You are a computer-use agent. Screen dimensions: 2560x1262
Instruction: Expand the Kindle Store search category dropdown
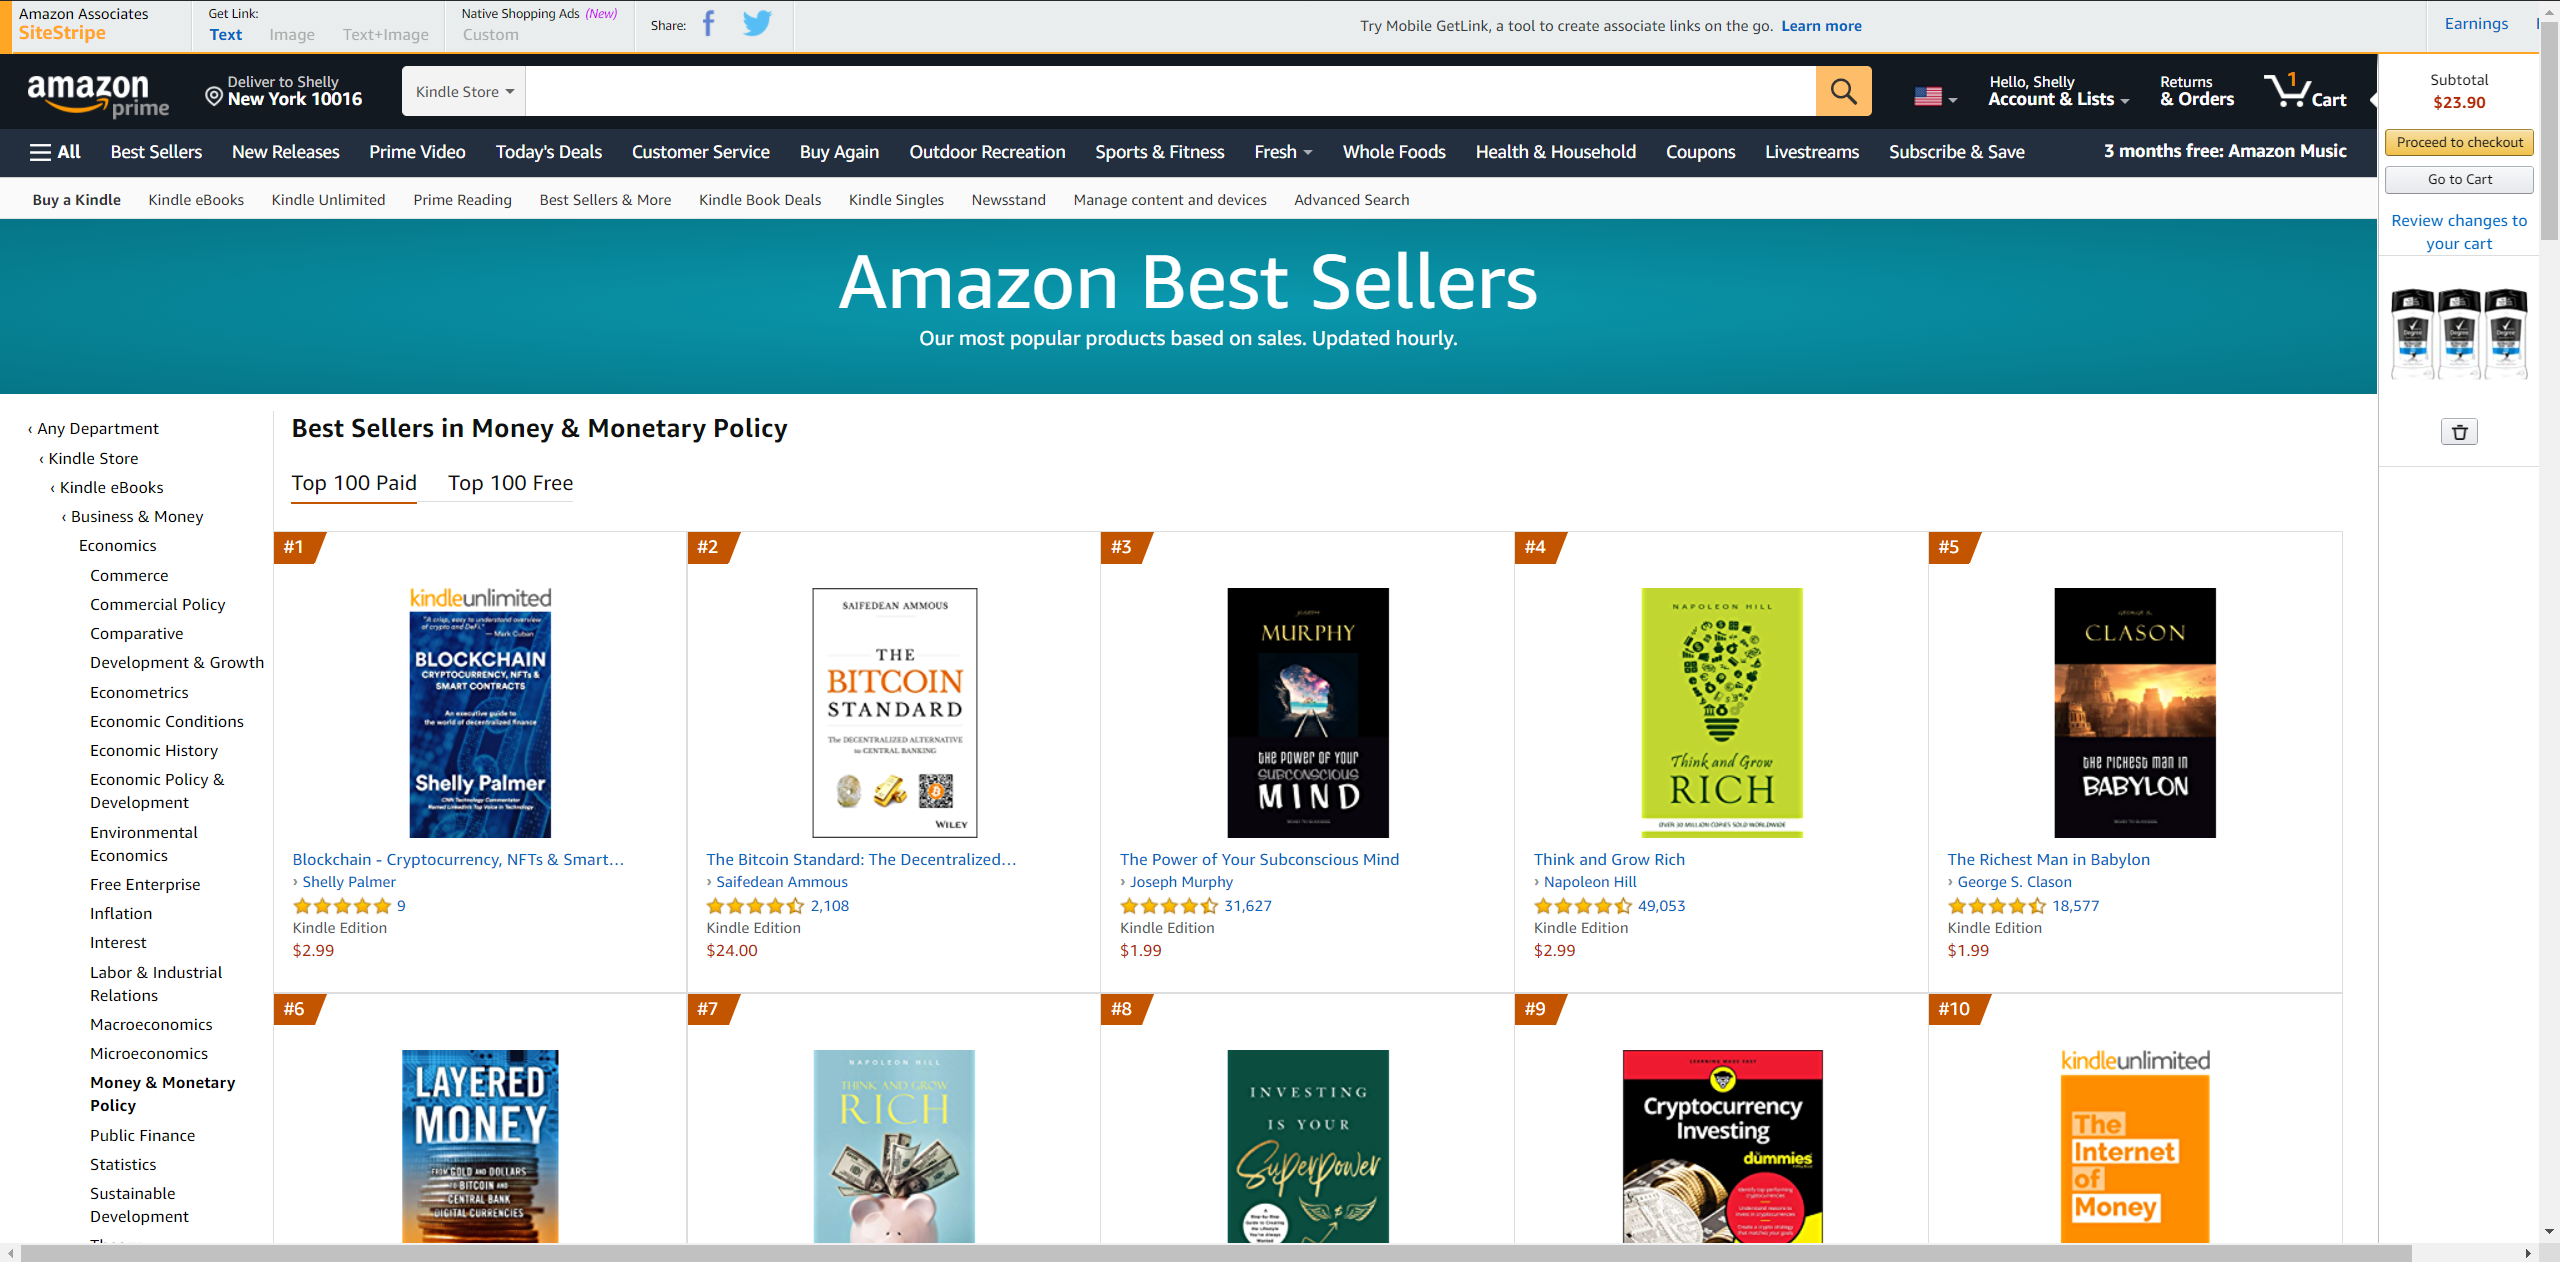click(x=464, y=92)
